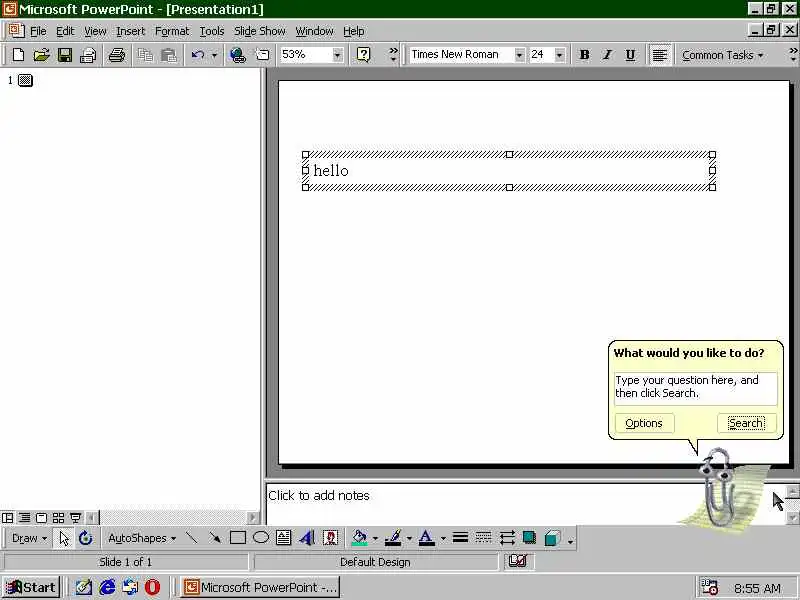The width and height of the screenshot is (800, 600).
Task: Click the Print toolbar icon
Action: point(117,55)
